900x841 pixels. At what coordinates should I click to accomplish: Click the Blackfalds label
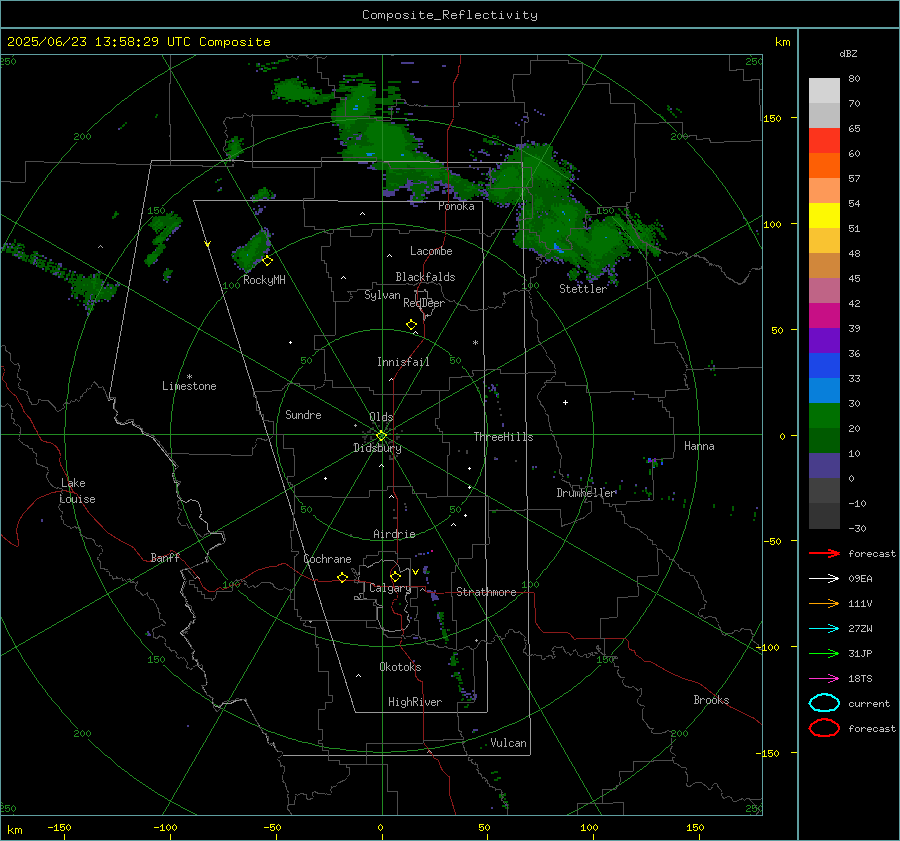425,277
